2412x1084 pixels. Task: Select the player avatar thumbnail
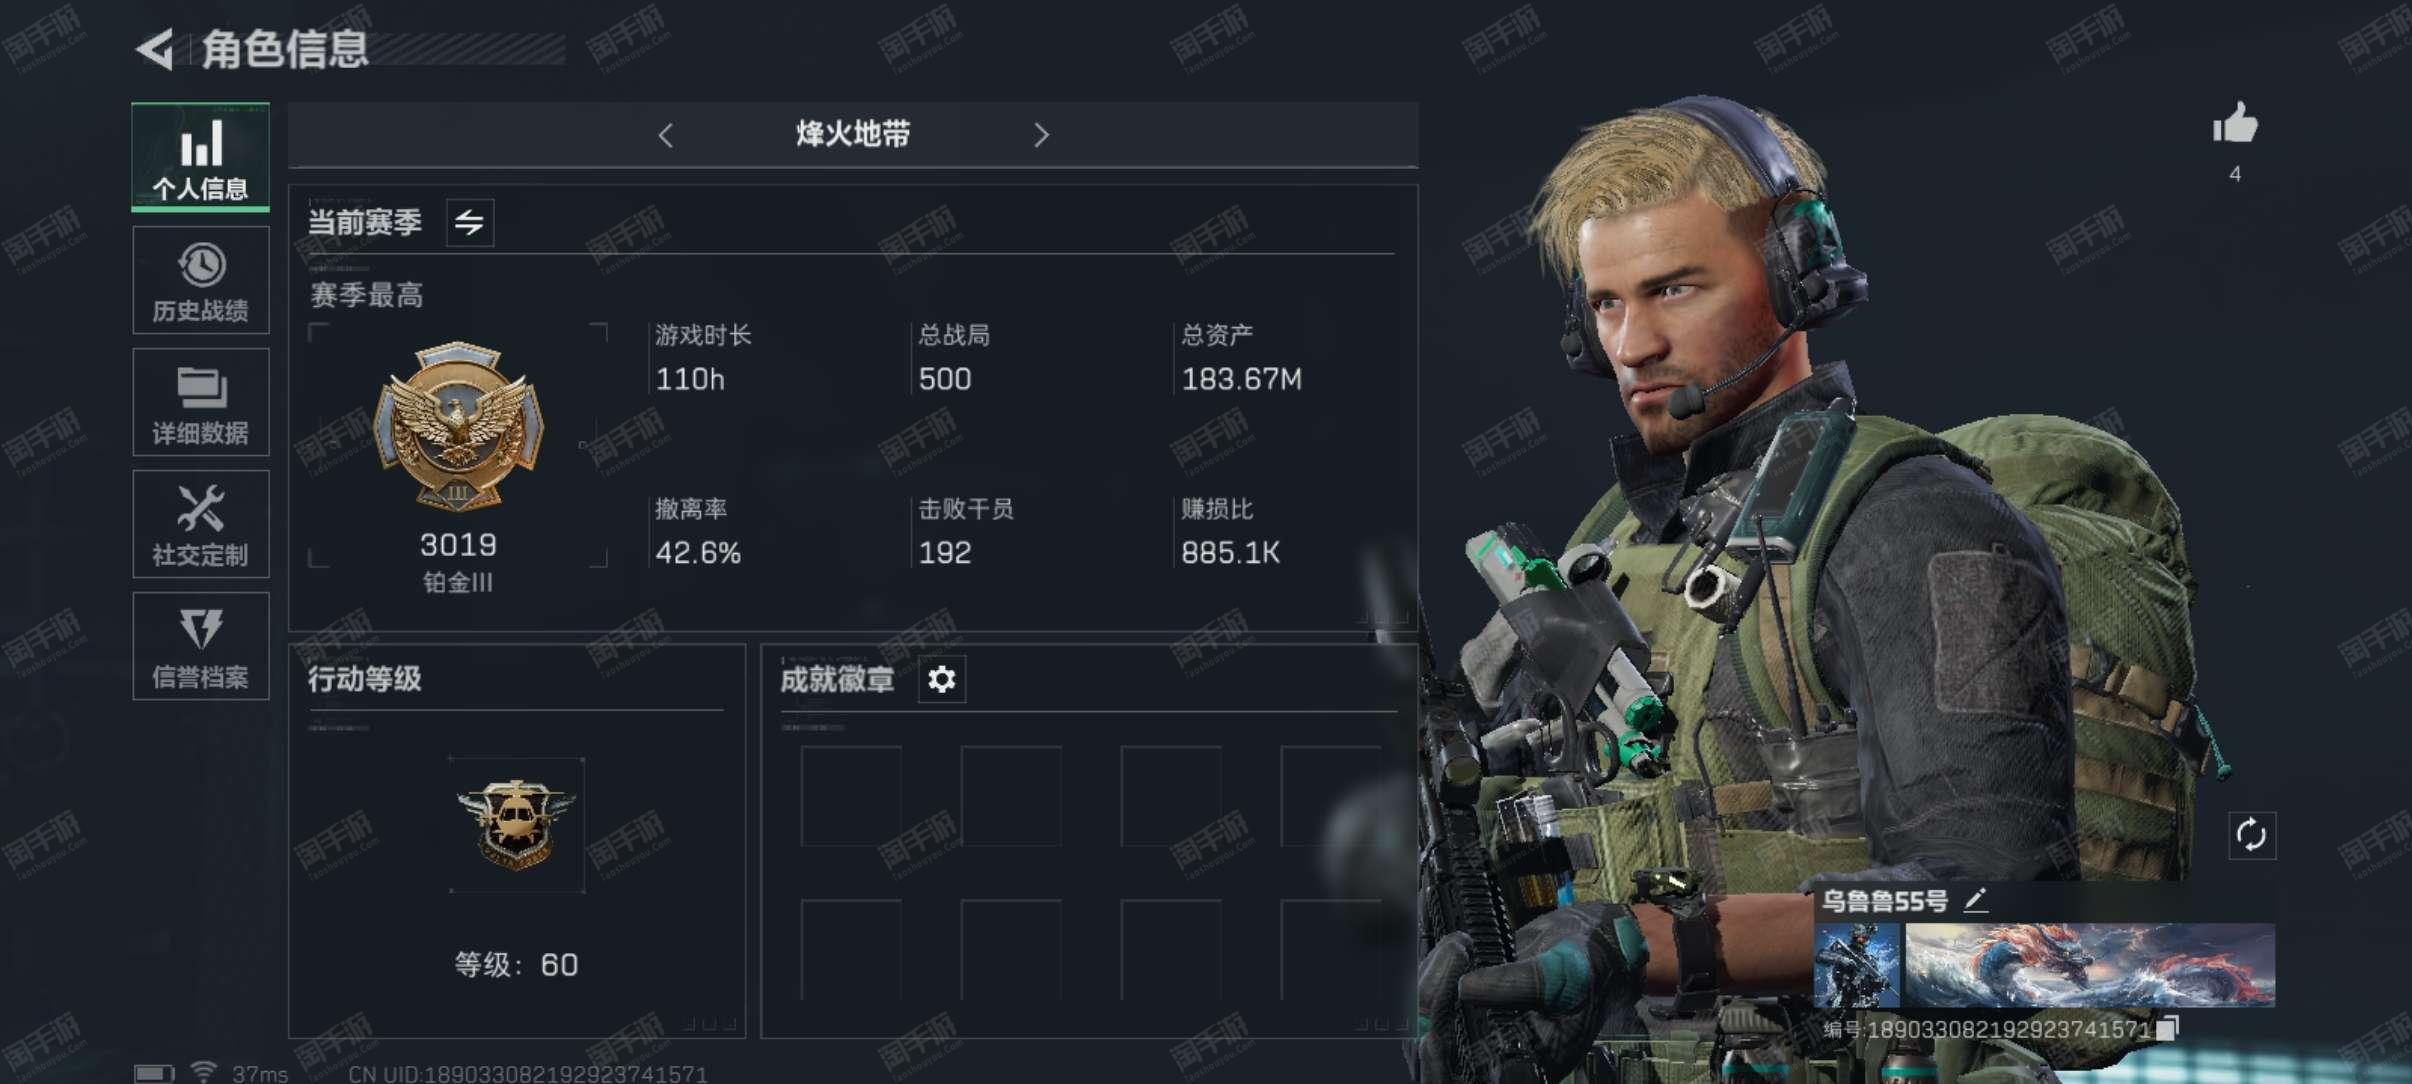[x=1857, y=965]
